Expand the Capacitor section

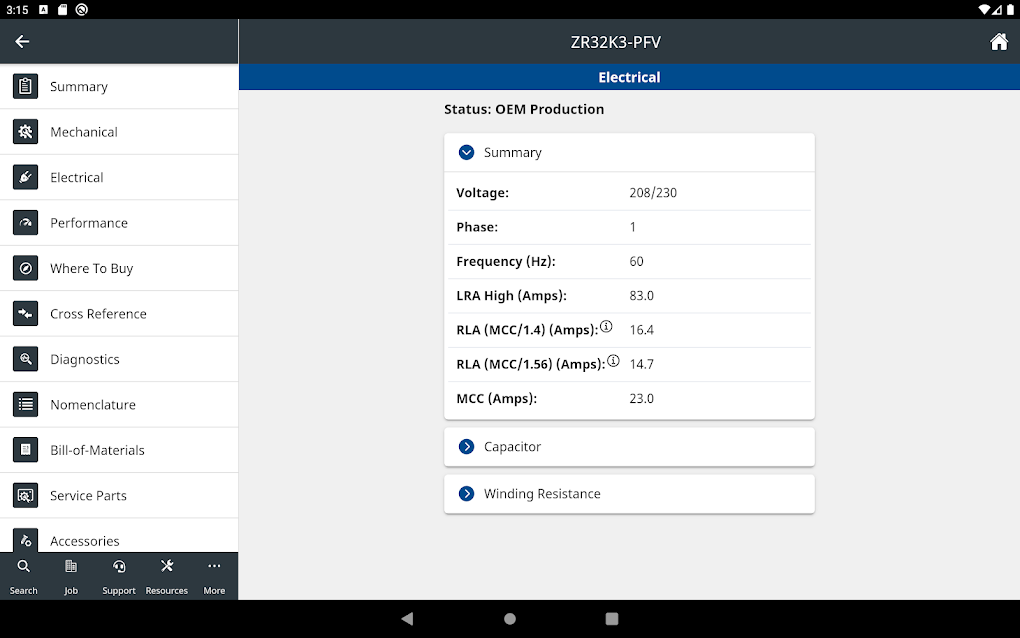pos(629,447)
